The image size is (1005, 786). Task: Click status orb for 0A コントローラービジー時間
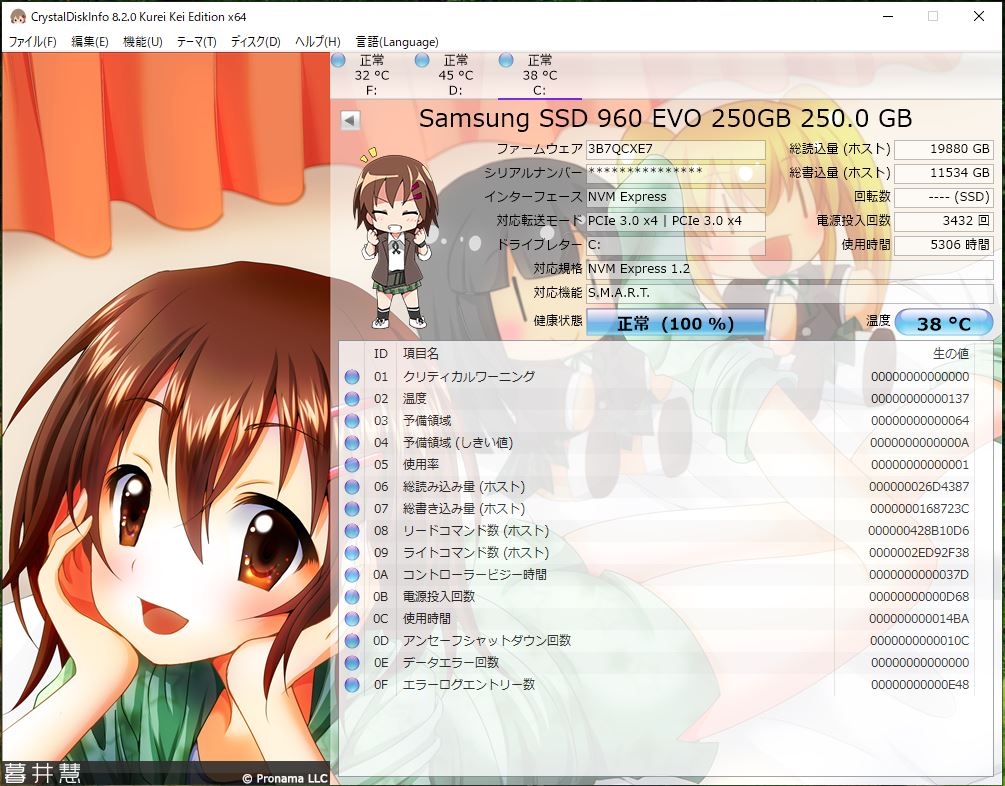tap(352, 574)
